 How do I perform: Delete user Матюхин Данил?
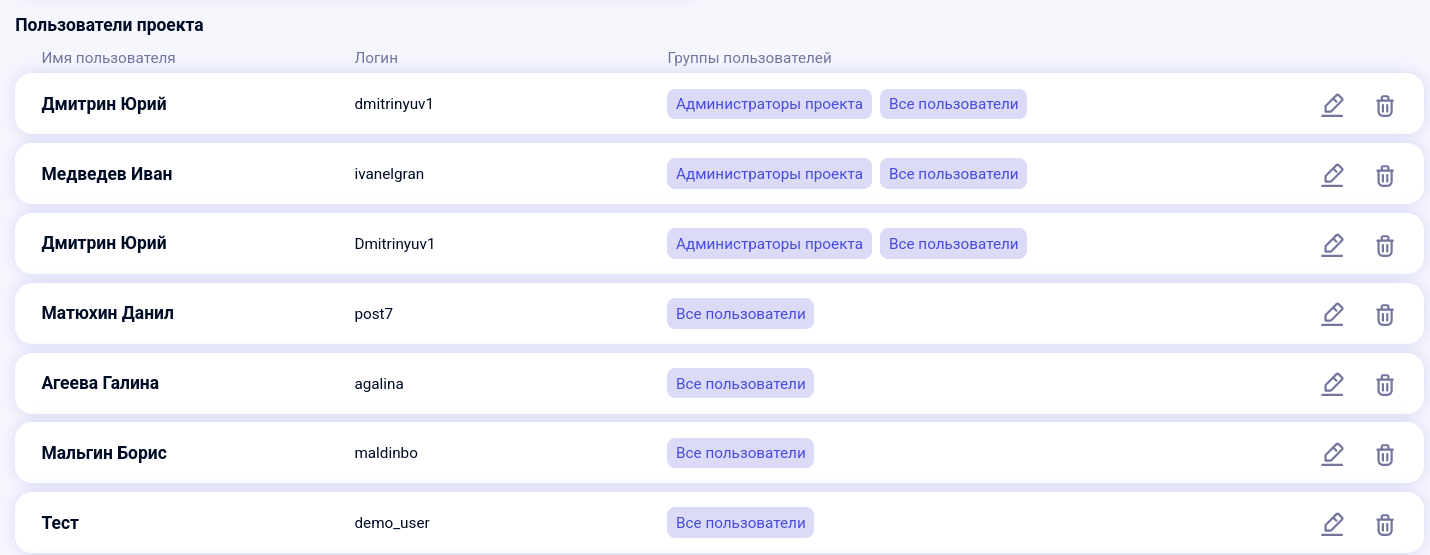click(1385, 315)
